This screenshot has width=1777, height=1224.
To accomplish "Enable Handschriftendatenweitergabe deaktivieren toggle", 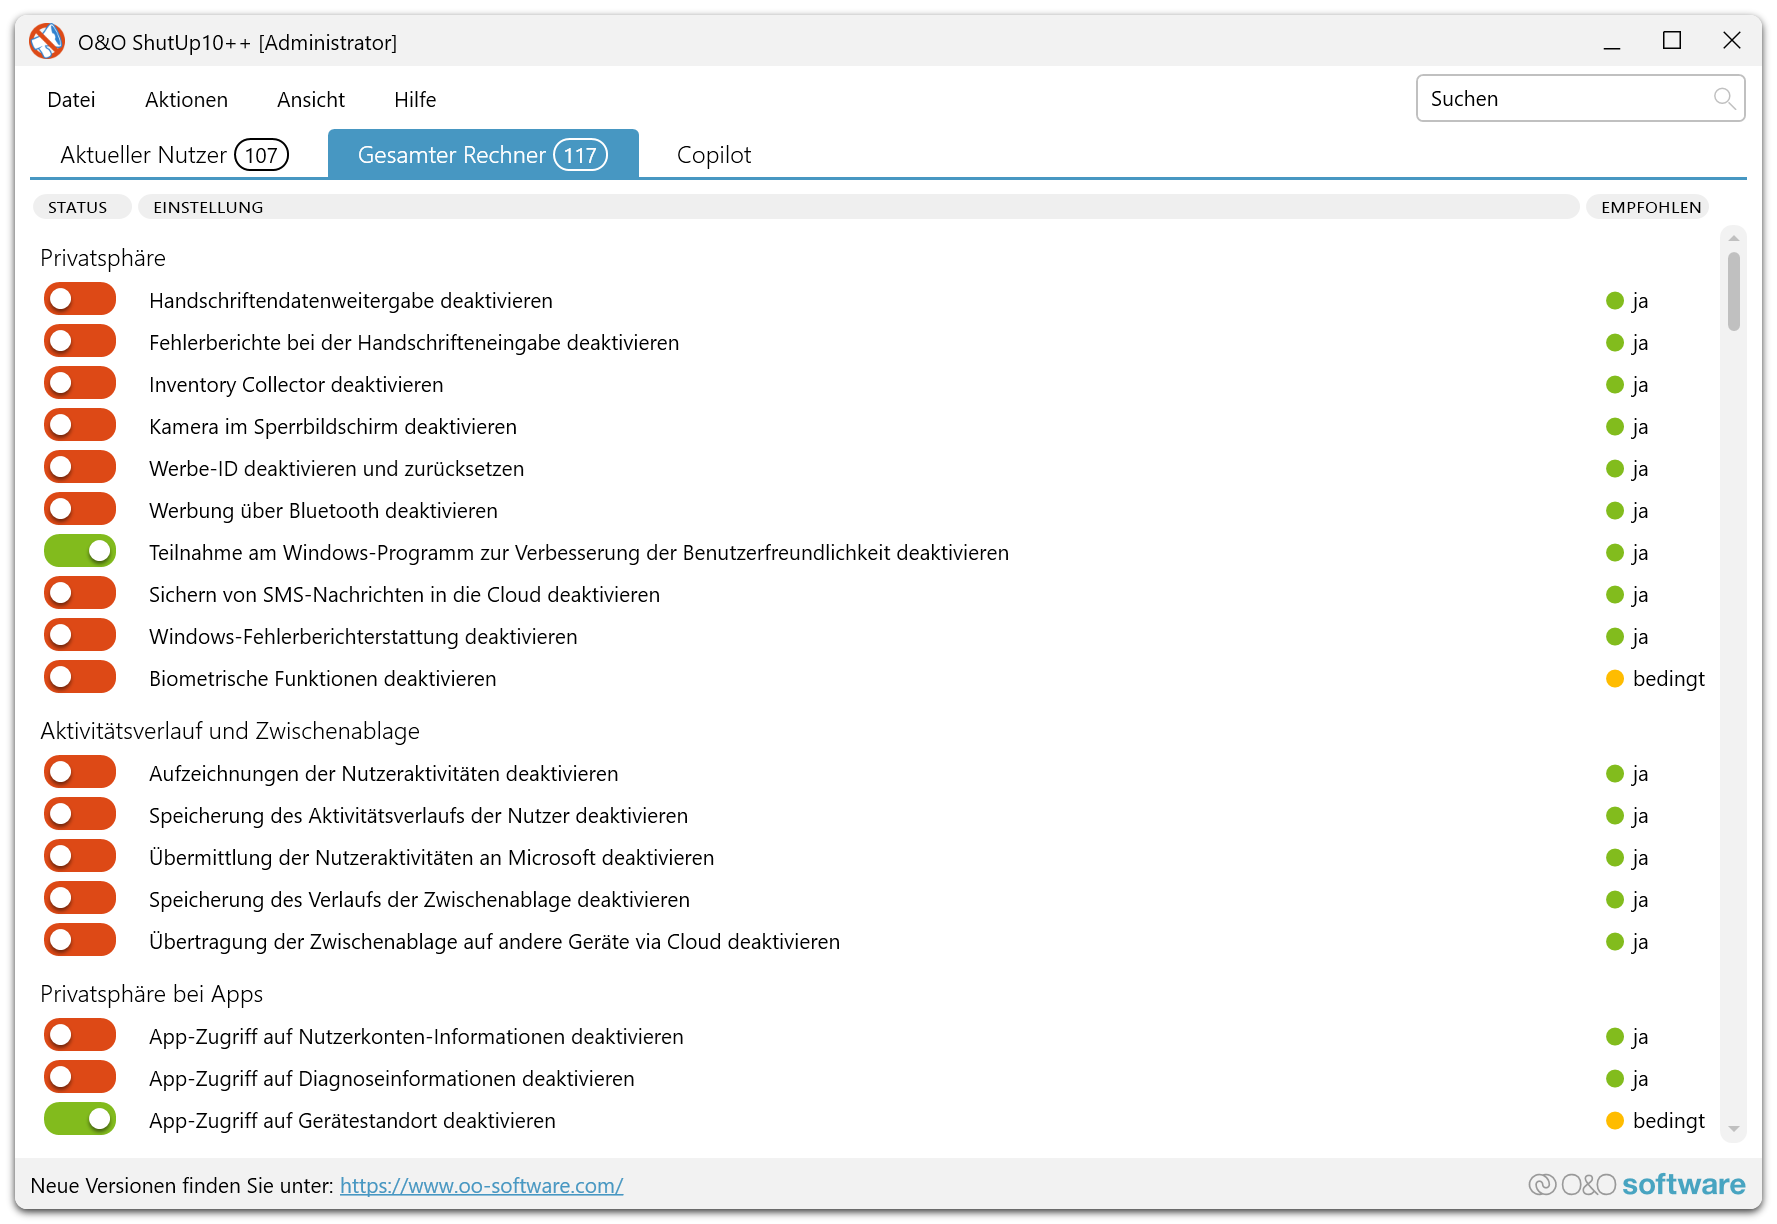I will pos(80,300).
